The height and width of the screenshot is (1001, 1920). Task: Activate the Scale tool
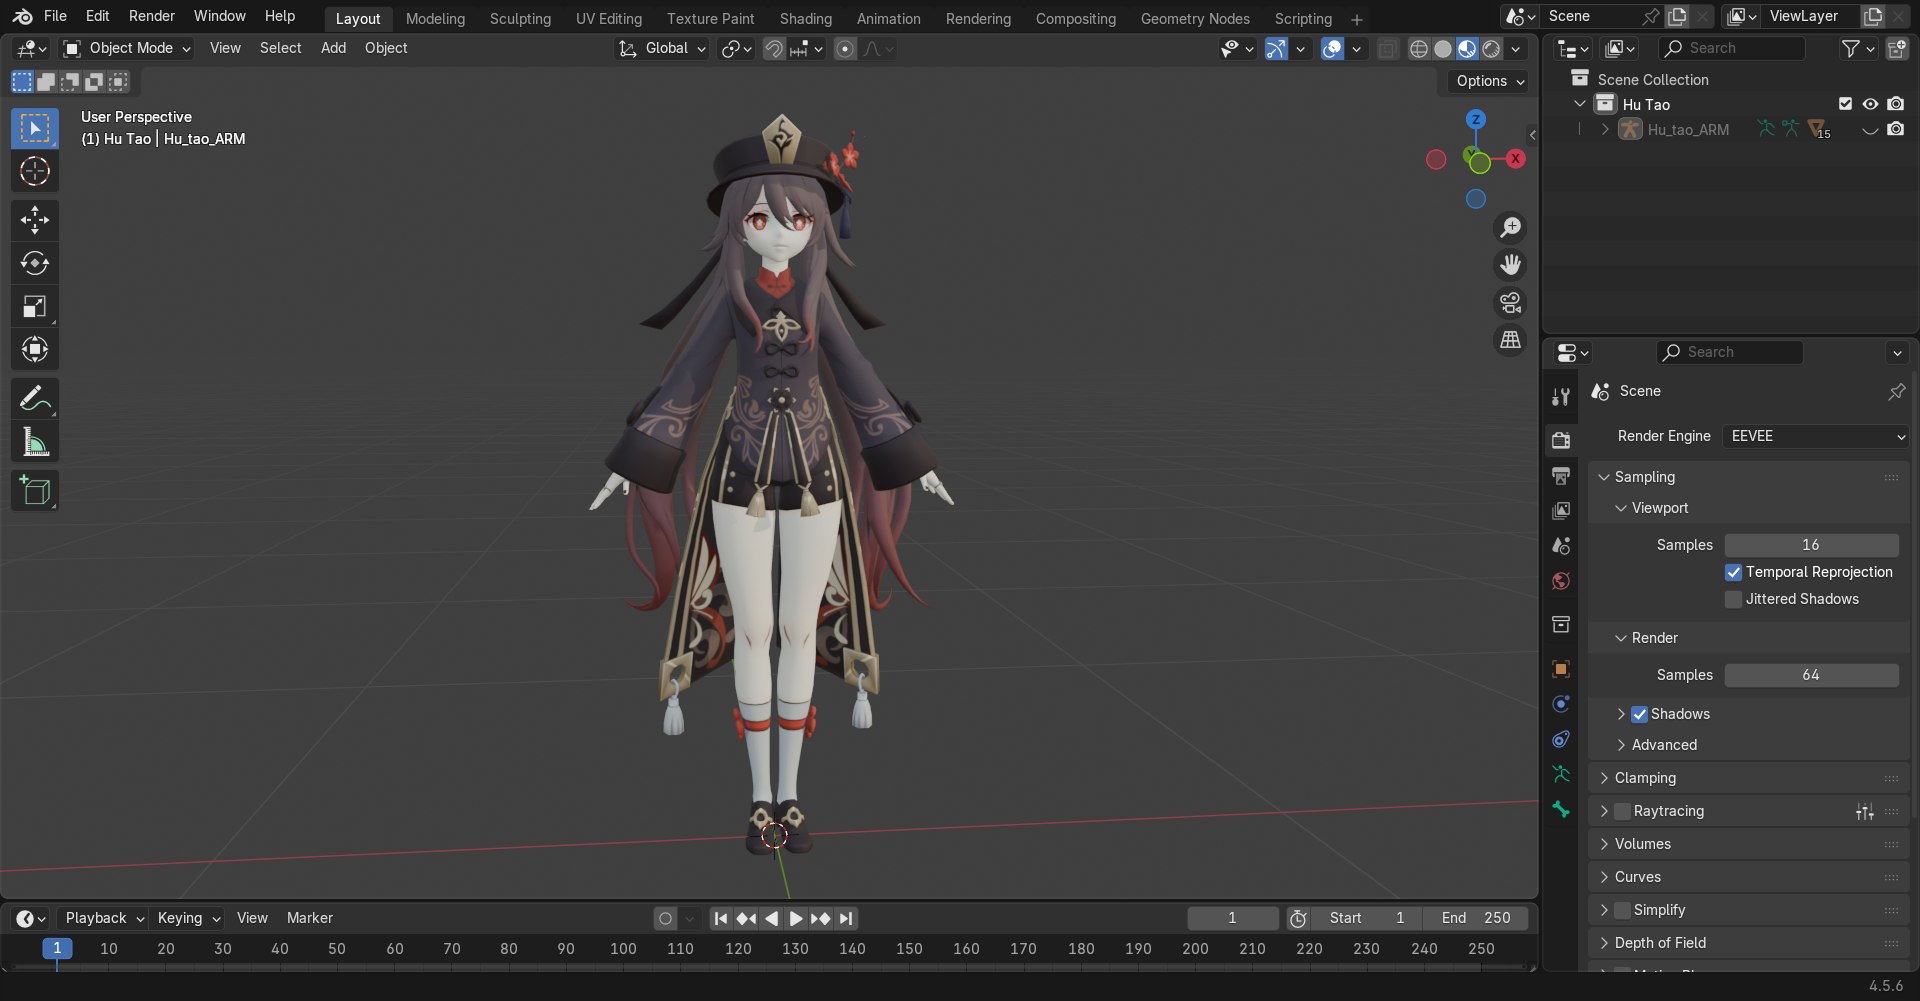pos(35,306)
